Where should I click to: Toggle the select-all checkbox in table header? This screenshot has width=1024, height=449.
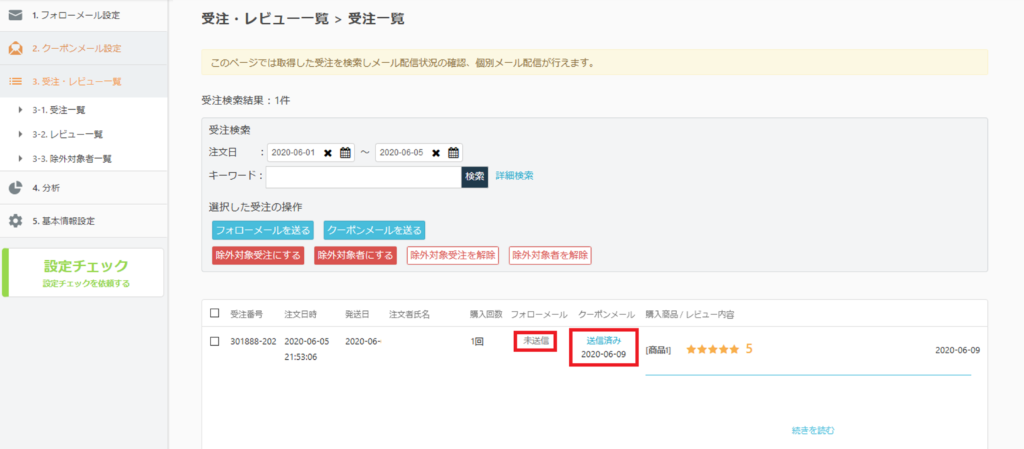[x=215, y=314]
